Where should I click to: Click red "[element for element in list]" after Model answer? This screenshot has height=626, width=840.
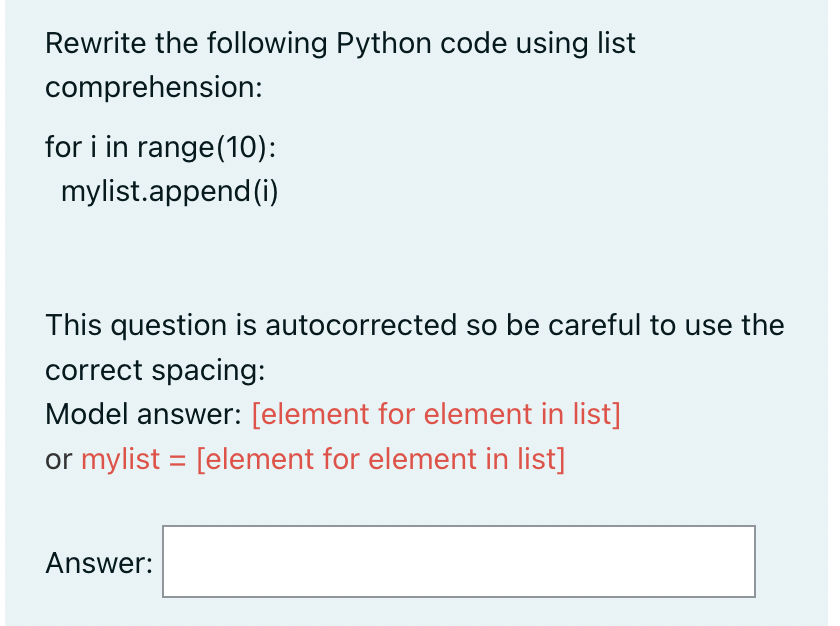(x=436, y=414)
